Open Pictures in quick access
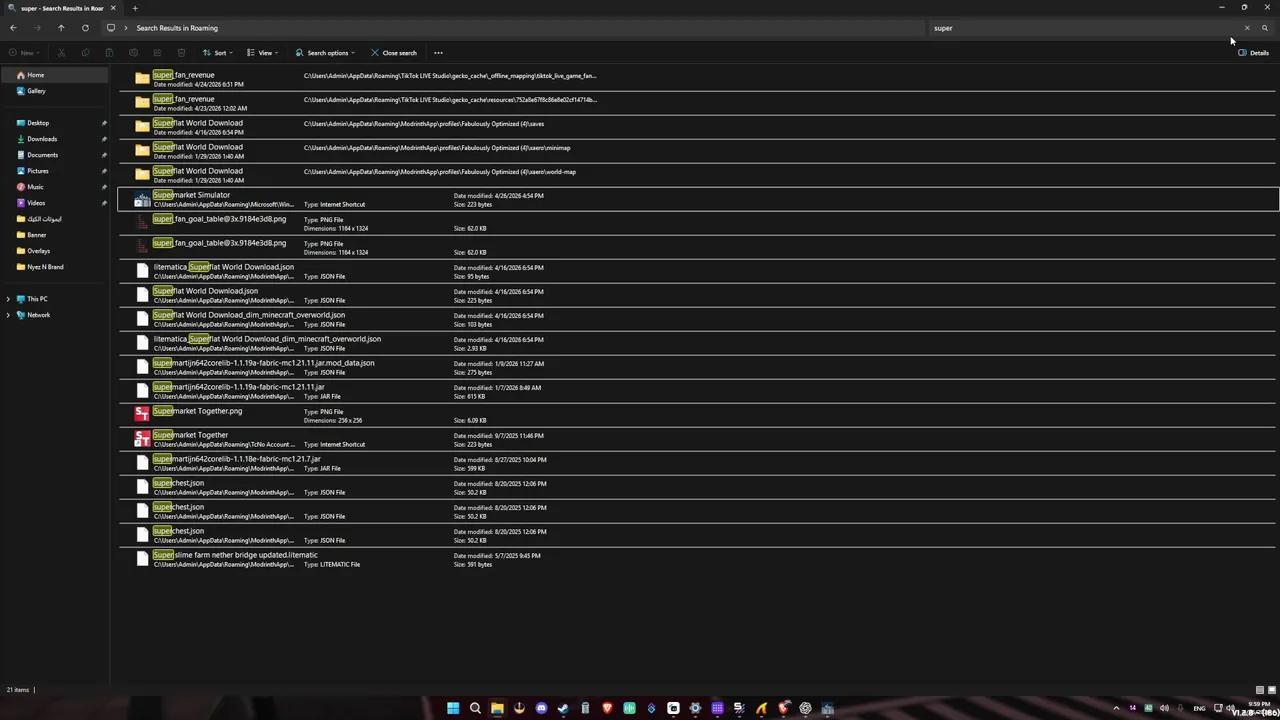The width and height of the screenshot is (1280, 720). (x=55, y=171)
